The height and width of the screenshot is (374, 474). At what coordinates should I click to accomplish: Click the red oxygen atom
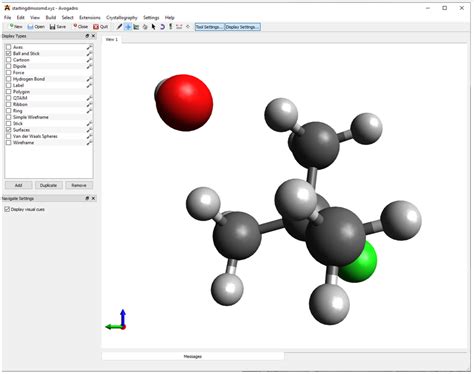(x=184, y=103)
